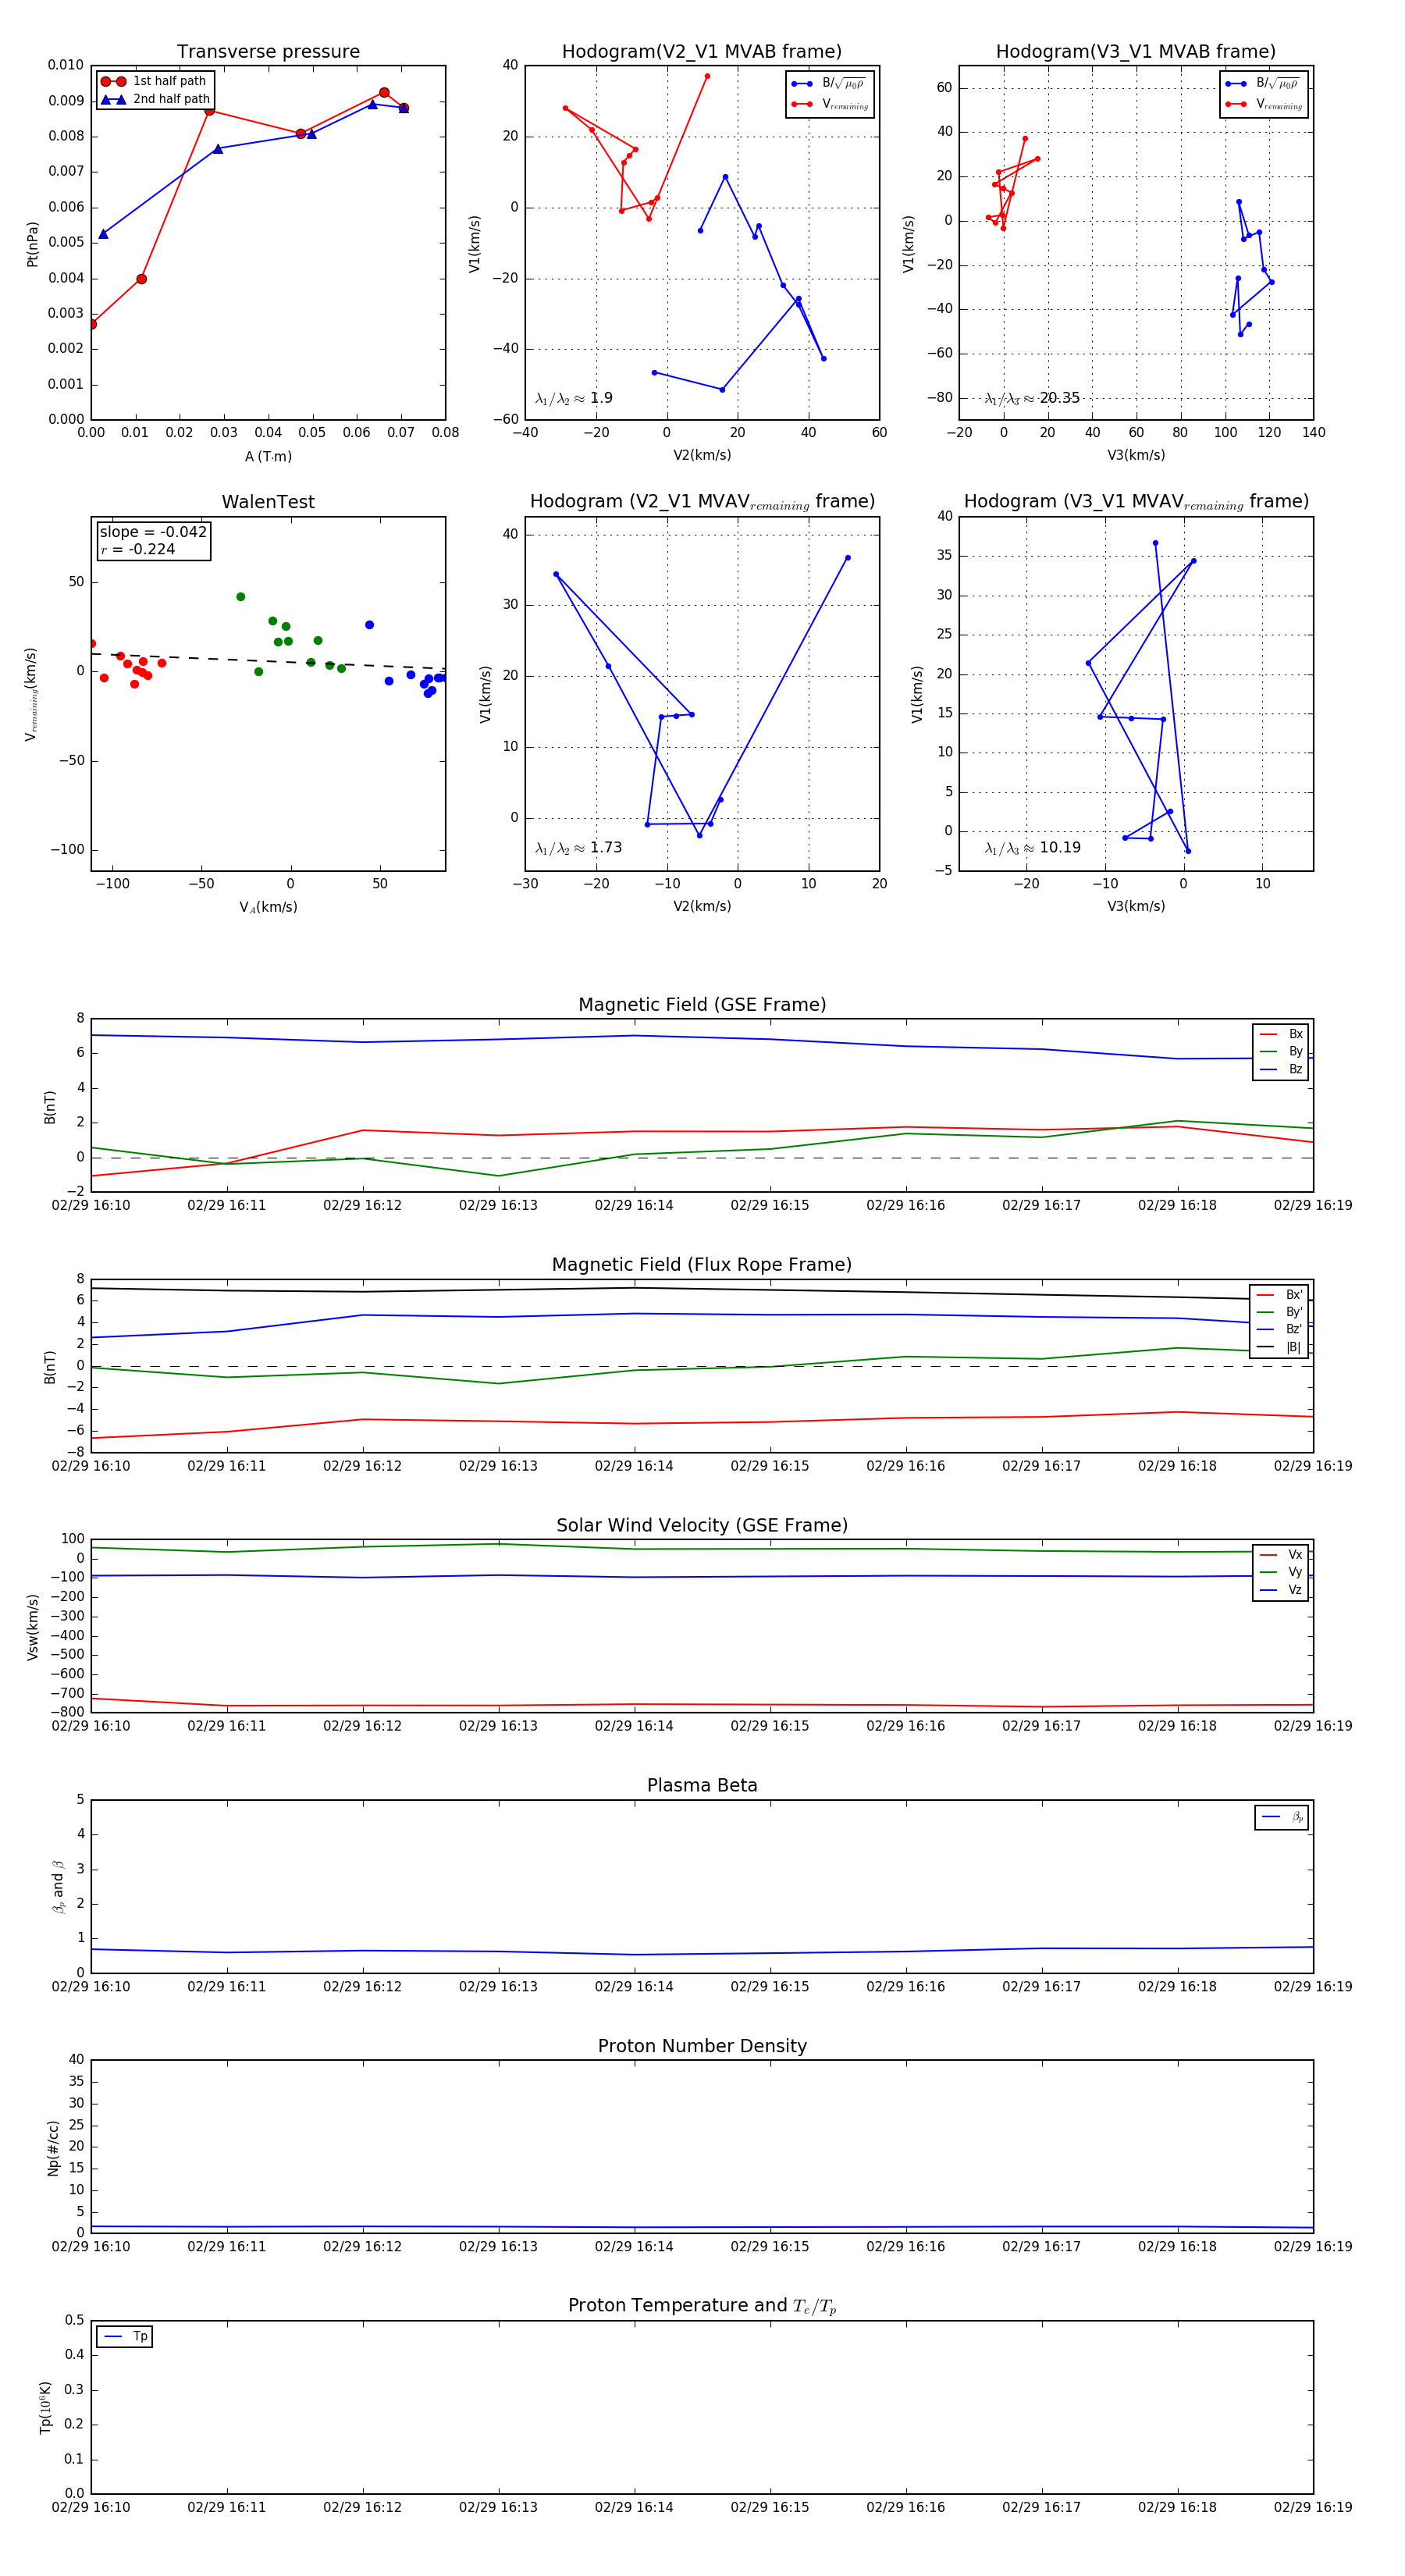Click the "Transverse pressure" plot title
The height and width of the screenshot is (2576, 1405).
click(268, 52)
